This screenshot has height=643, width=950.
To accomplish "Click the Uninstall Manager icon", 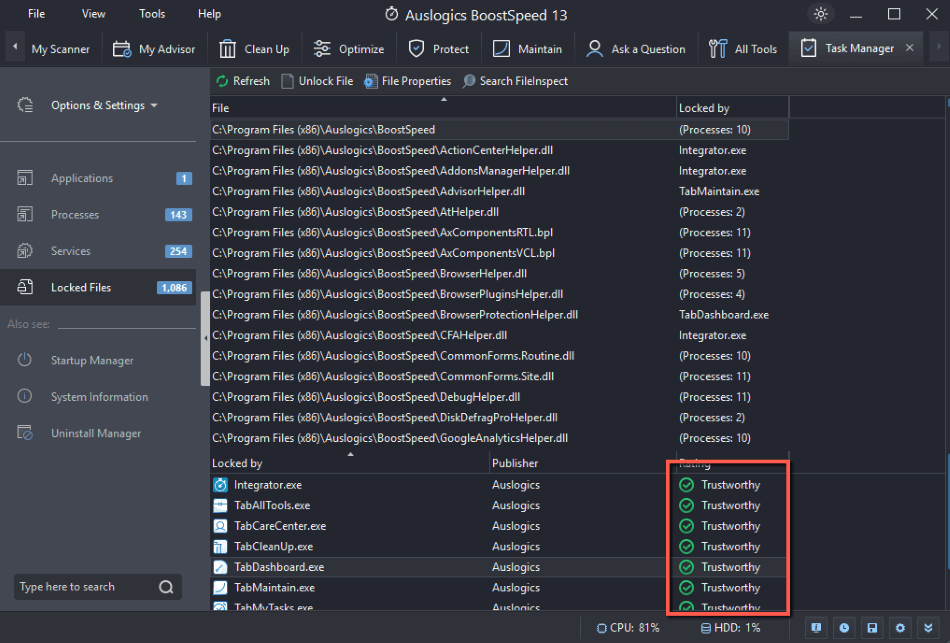I will click(x=24, y=433).
